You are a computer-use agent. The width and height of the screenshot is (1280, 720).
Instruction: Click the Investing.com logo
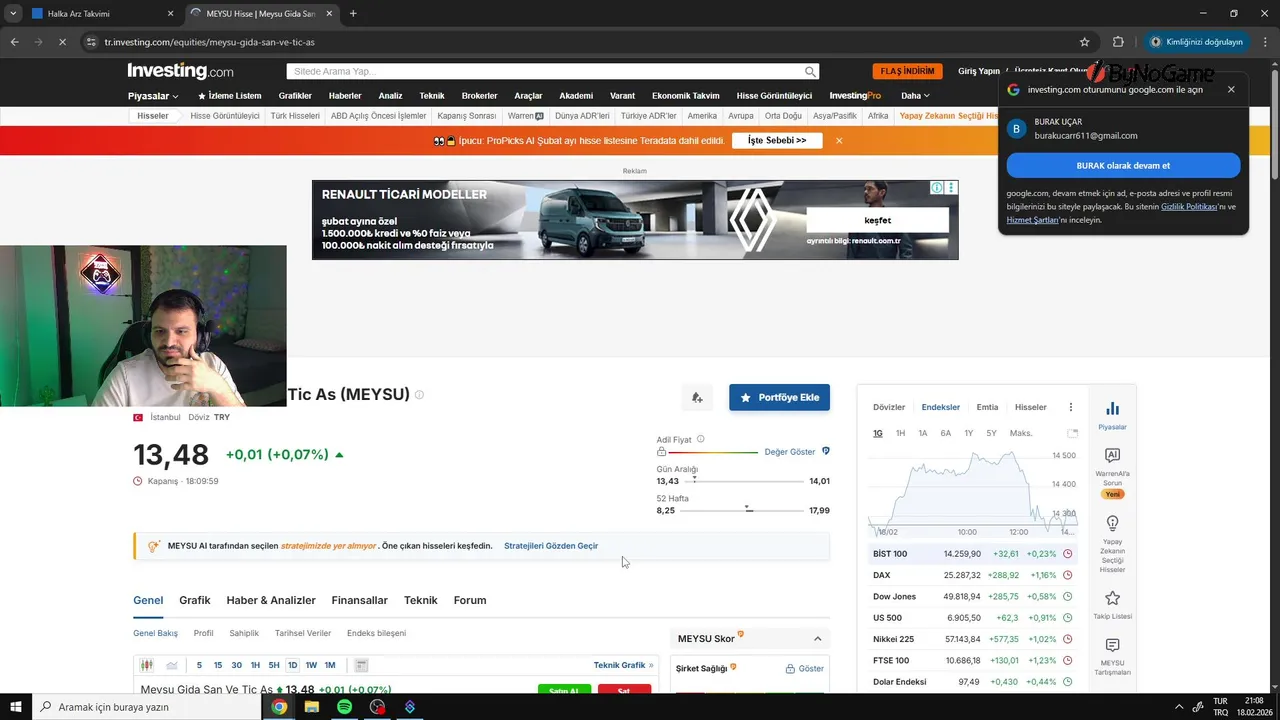(180, 71)
